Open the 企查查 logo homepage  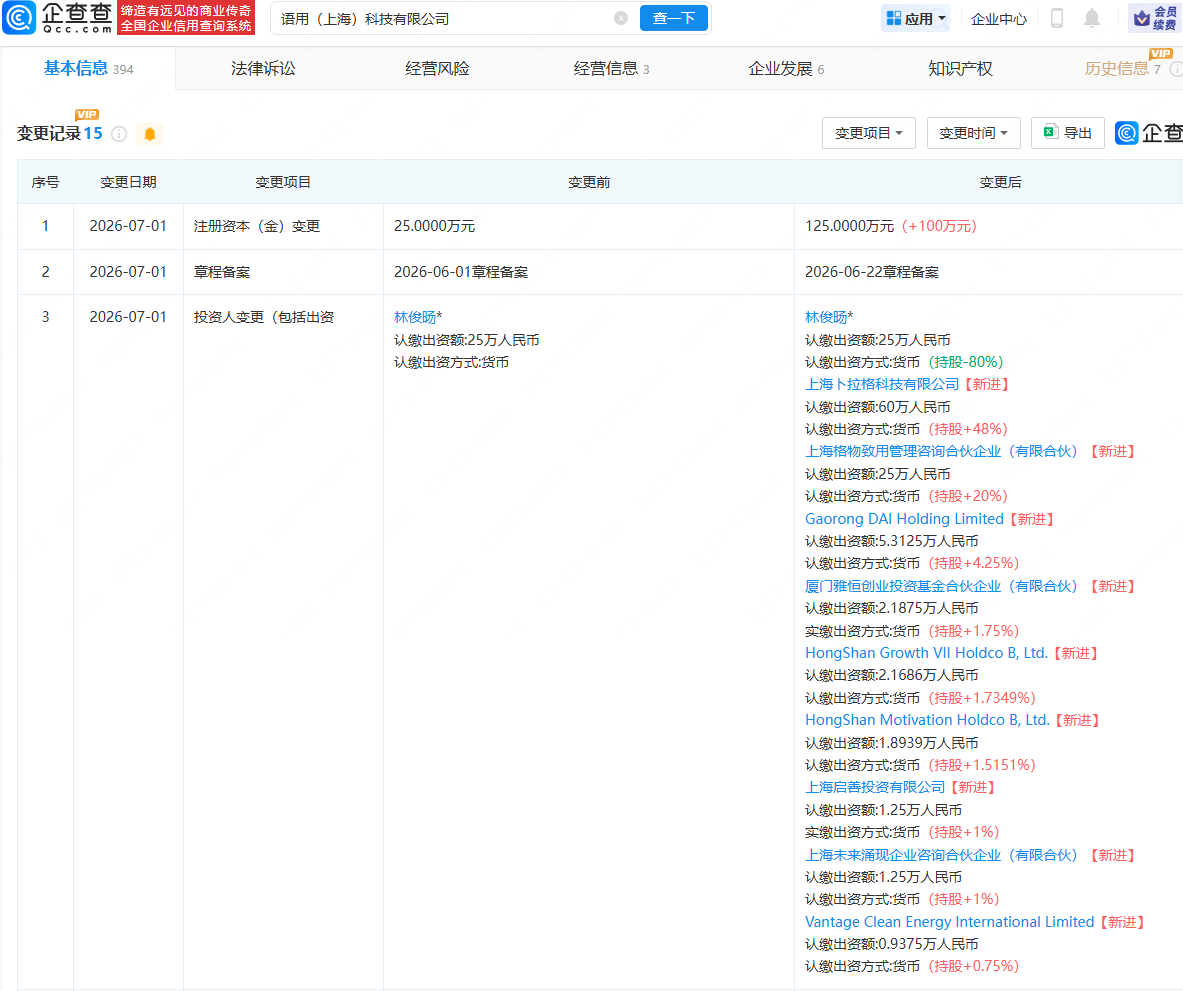[x=58, y=18]
